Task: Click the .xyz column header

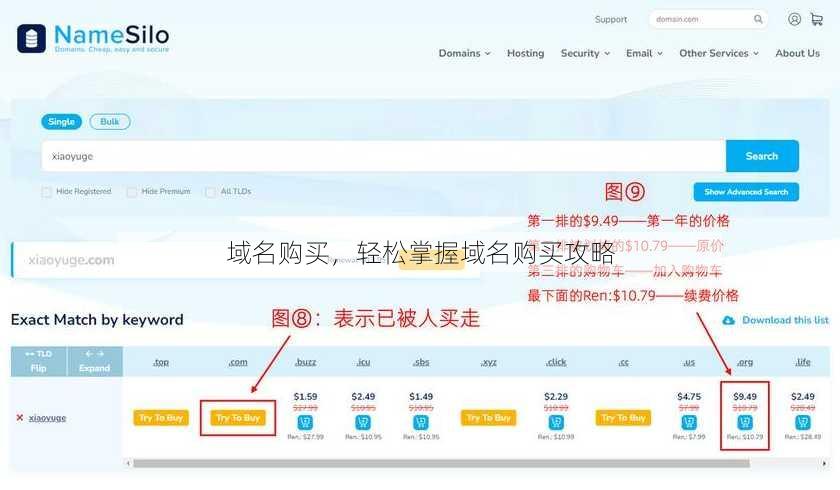Action: [489, 362]
